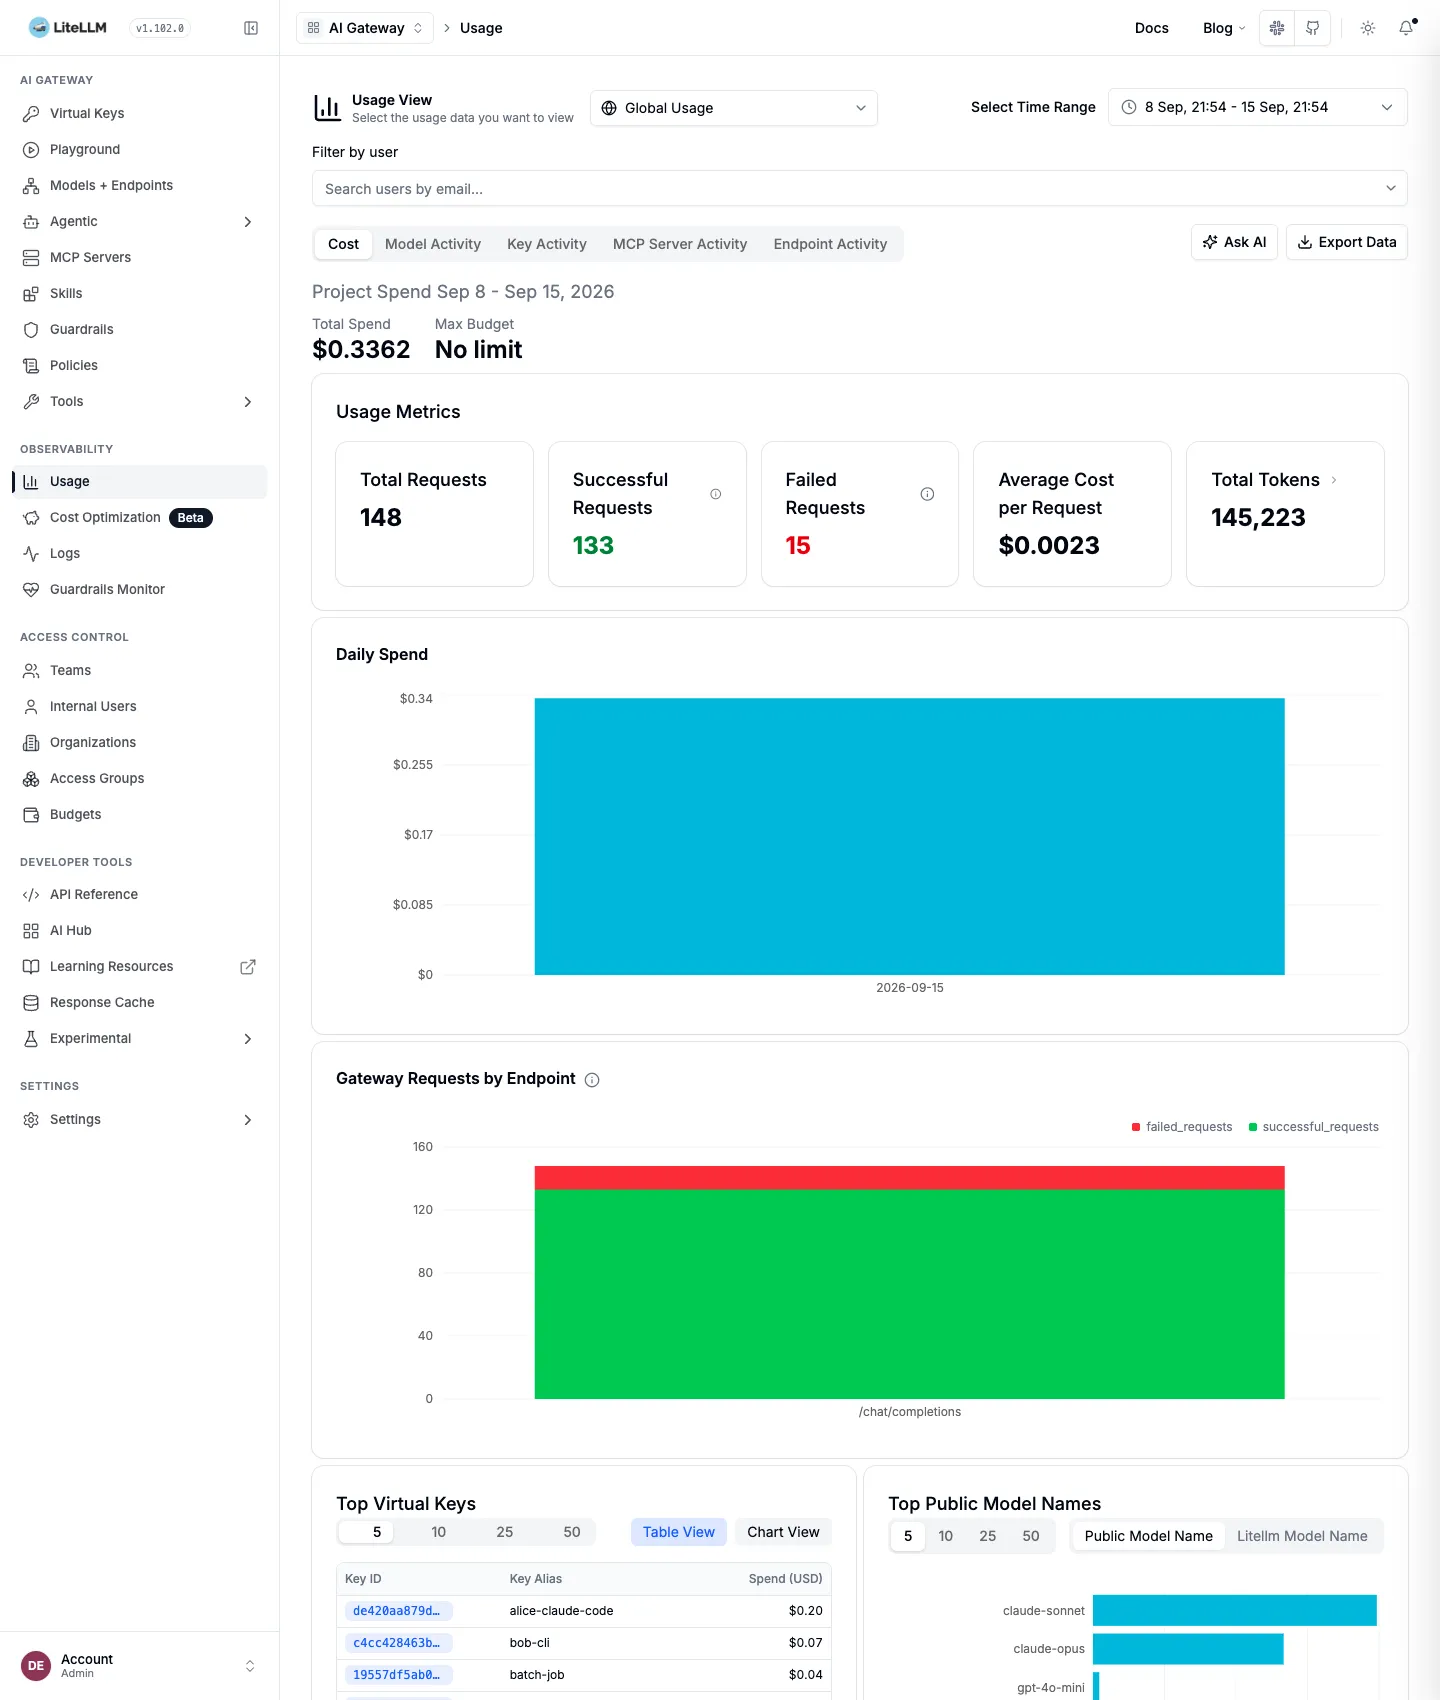Click API Reference code icon
Viewport: 1440px width, 1700px height.
pyautogui.click(x=31, y=894)
